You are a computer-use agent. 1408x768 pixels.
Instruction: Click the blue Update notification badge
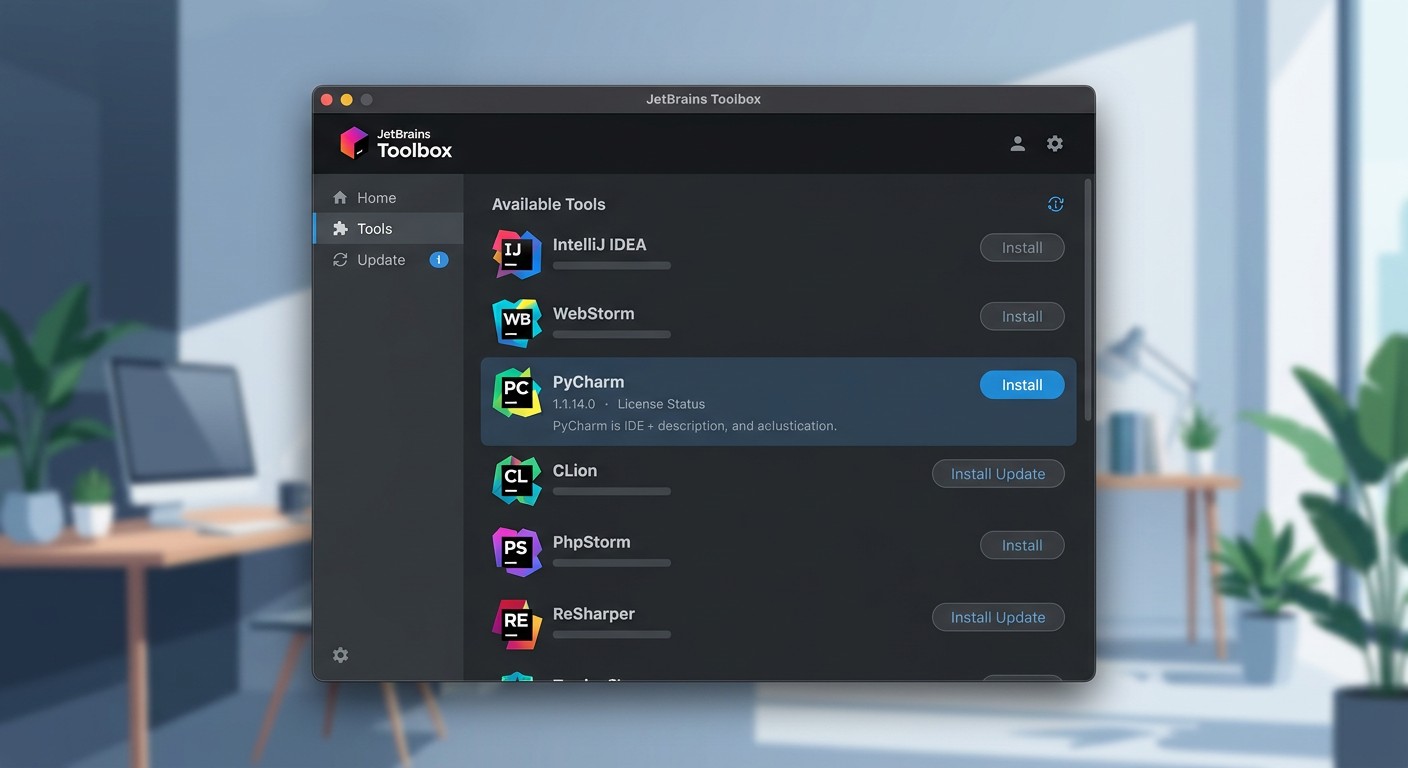click(439, 260)
